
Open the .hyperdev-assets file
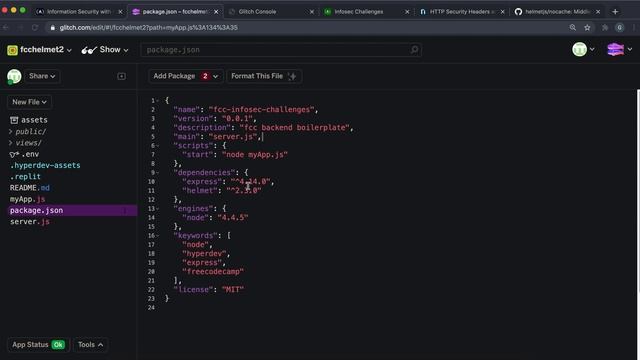click(x=45, y=165)
